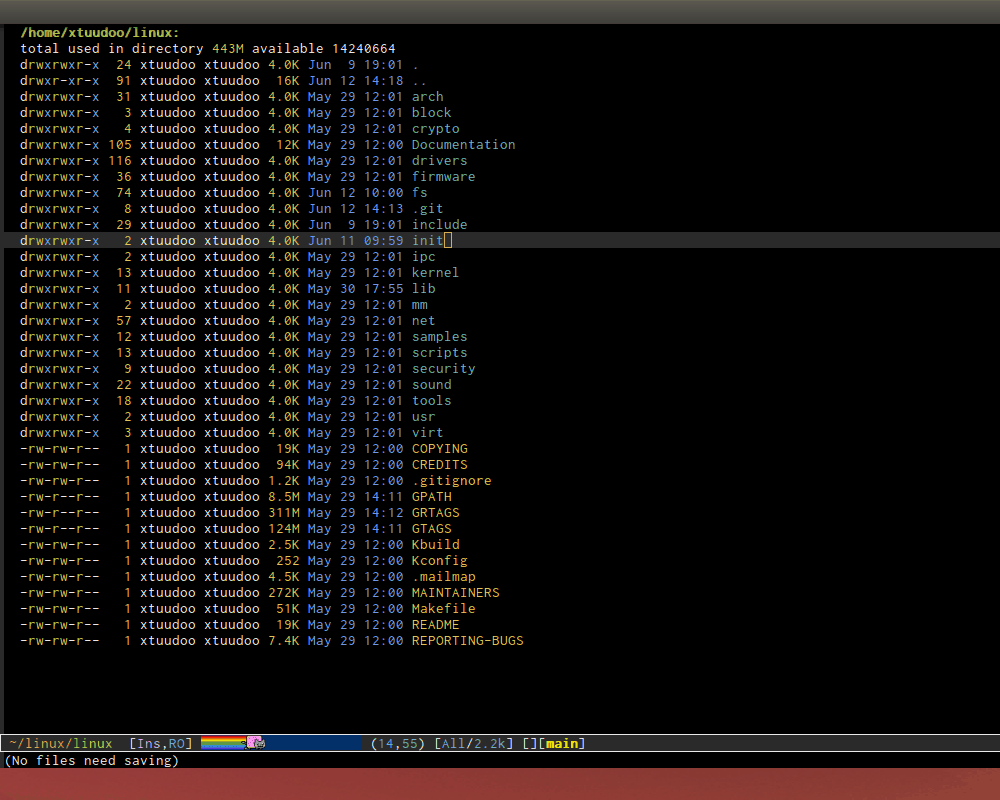The height and width of the screenshot is (800, 1000).
Task: Open the arch directory entry
Action: tap(427, 97)
